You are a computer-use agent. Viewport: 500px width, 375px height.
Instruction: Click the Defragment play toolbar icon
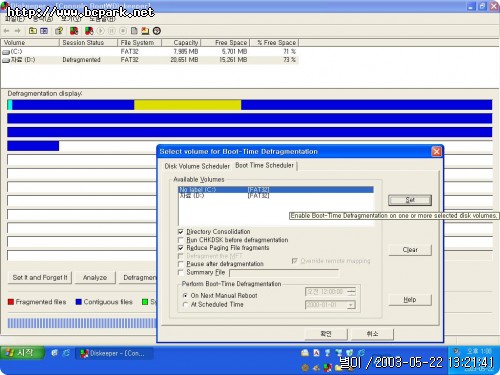[x=100, y=31]
